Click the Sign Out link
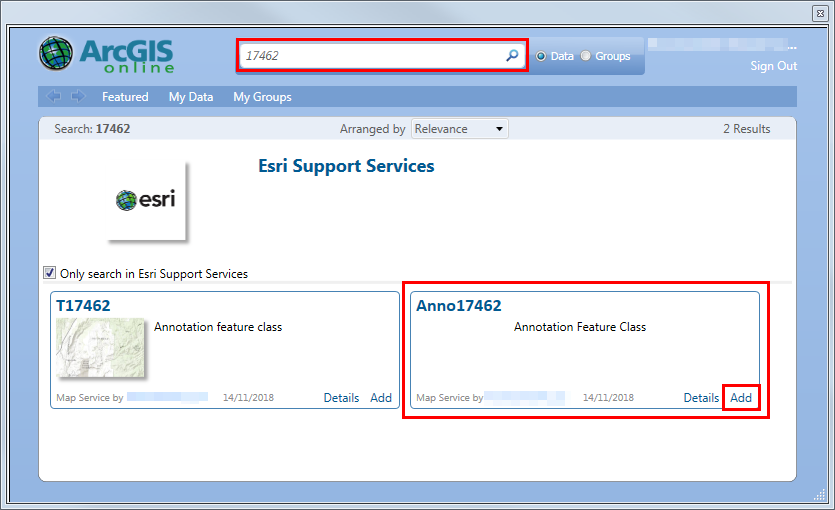The height and width of the screenshot is (510, 835). pyautogui.click(x=773, y=66)
